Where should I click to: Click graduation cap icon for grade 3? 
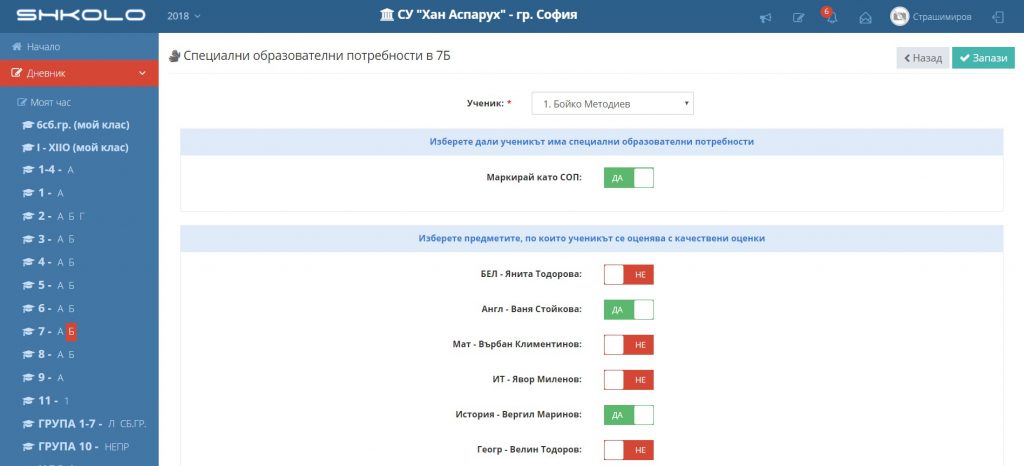(27, 240)
